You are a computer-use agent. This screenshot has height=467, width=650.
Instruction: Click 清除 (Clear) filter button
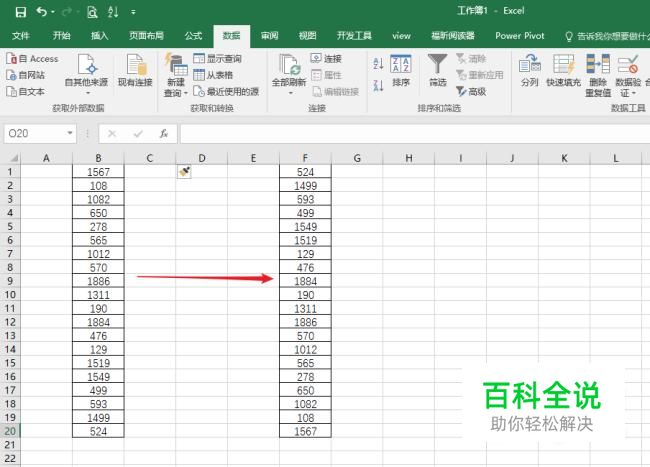(x=471, y=58)
